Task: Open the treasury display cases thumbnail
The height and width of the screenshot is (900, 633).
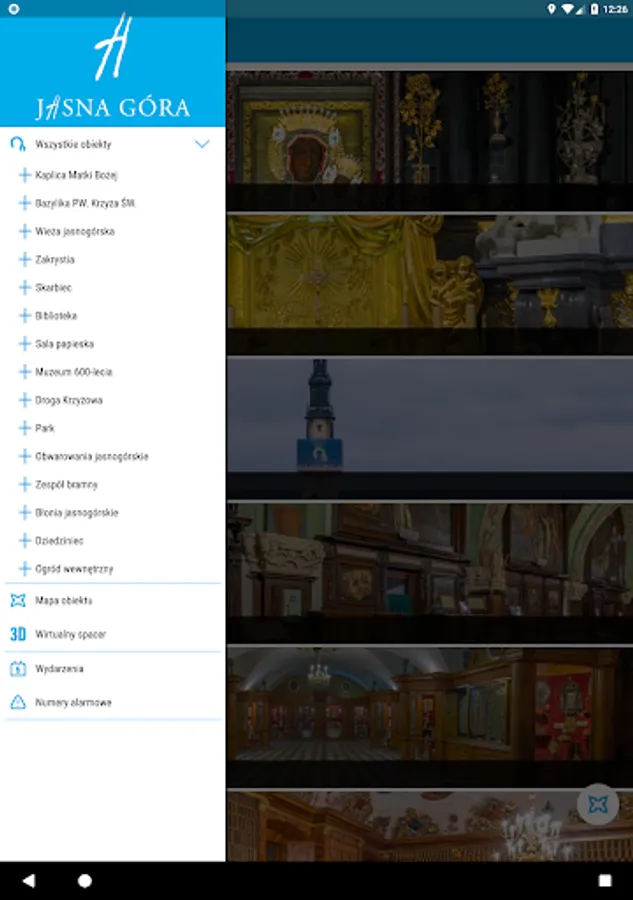Action: pos(430,717)
